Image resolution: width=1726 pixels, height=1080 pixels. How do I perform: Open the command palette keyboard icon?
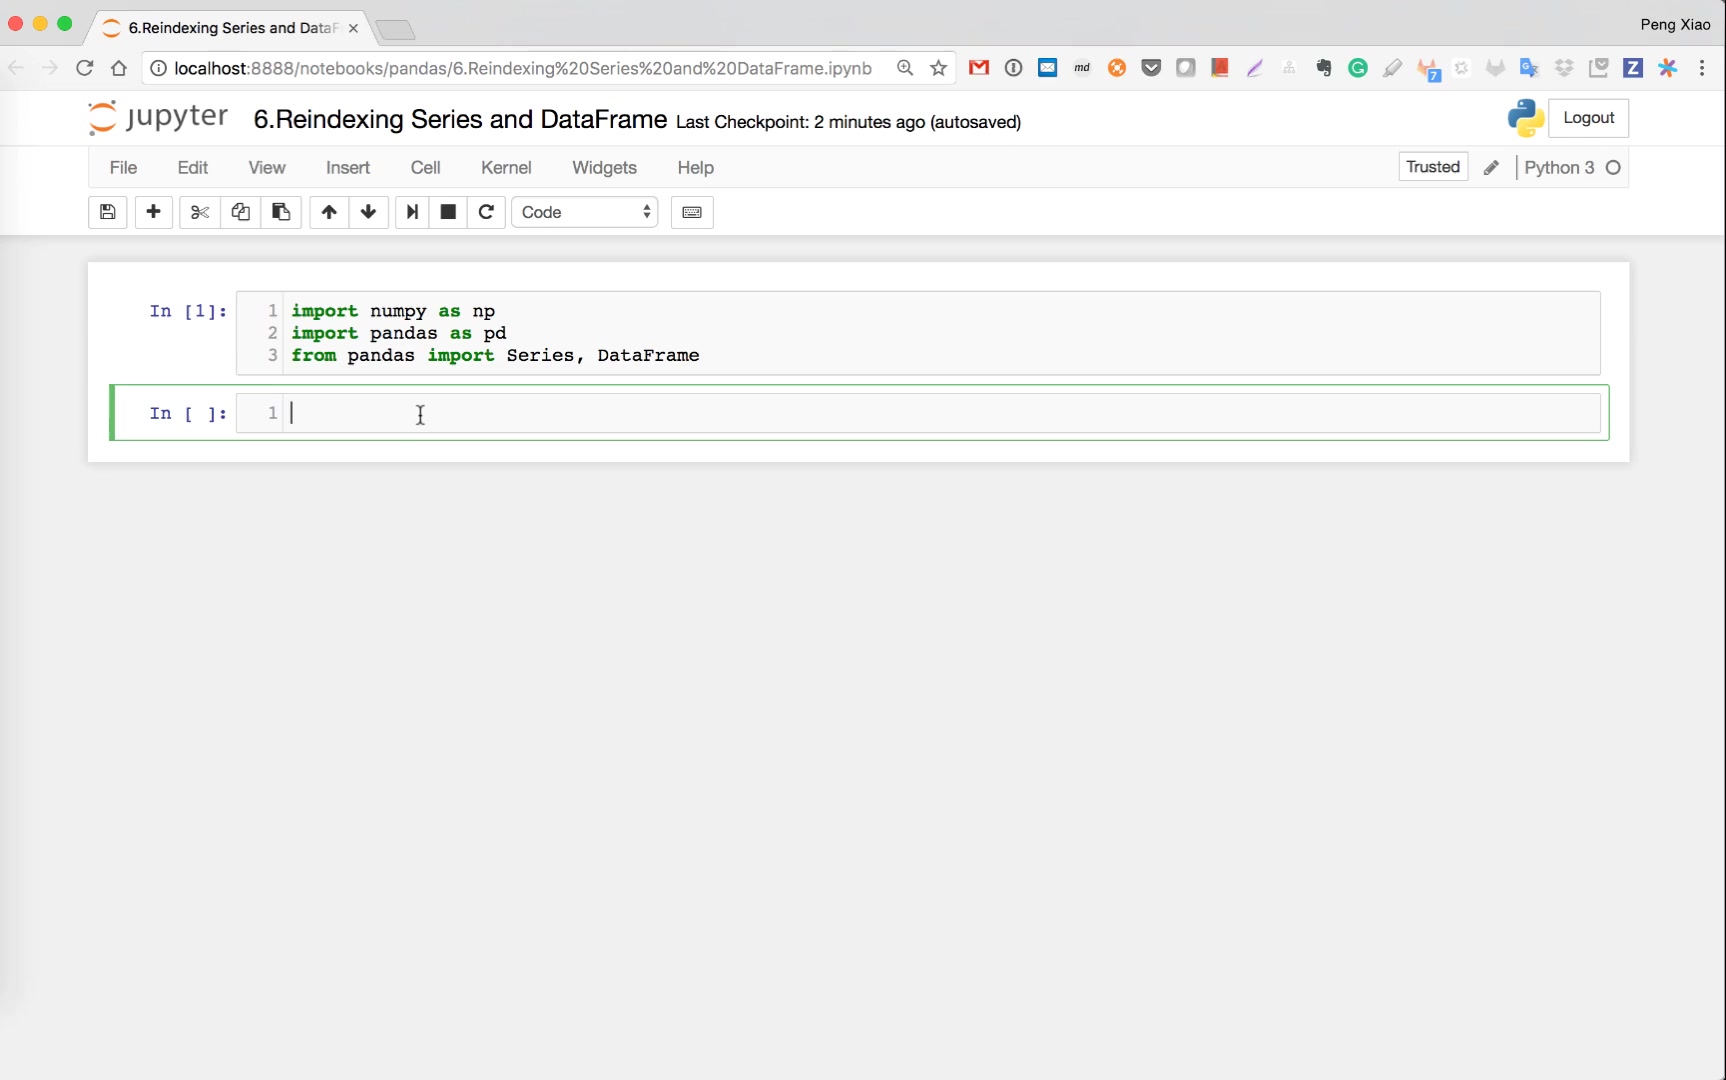pos(692,212)
